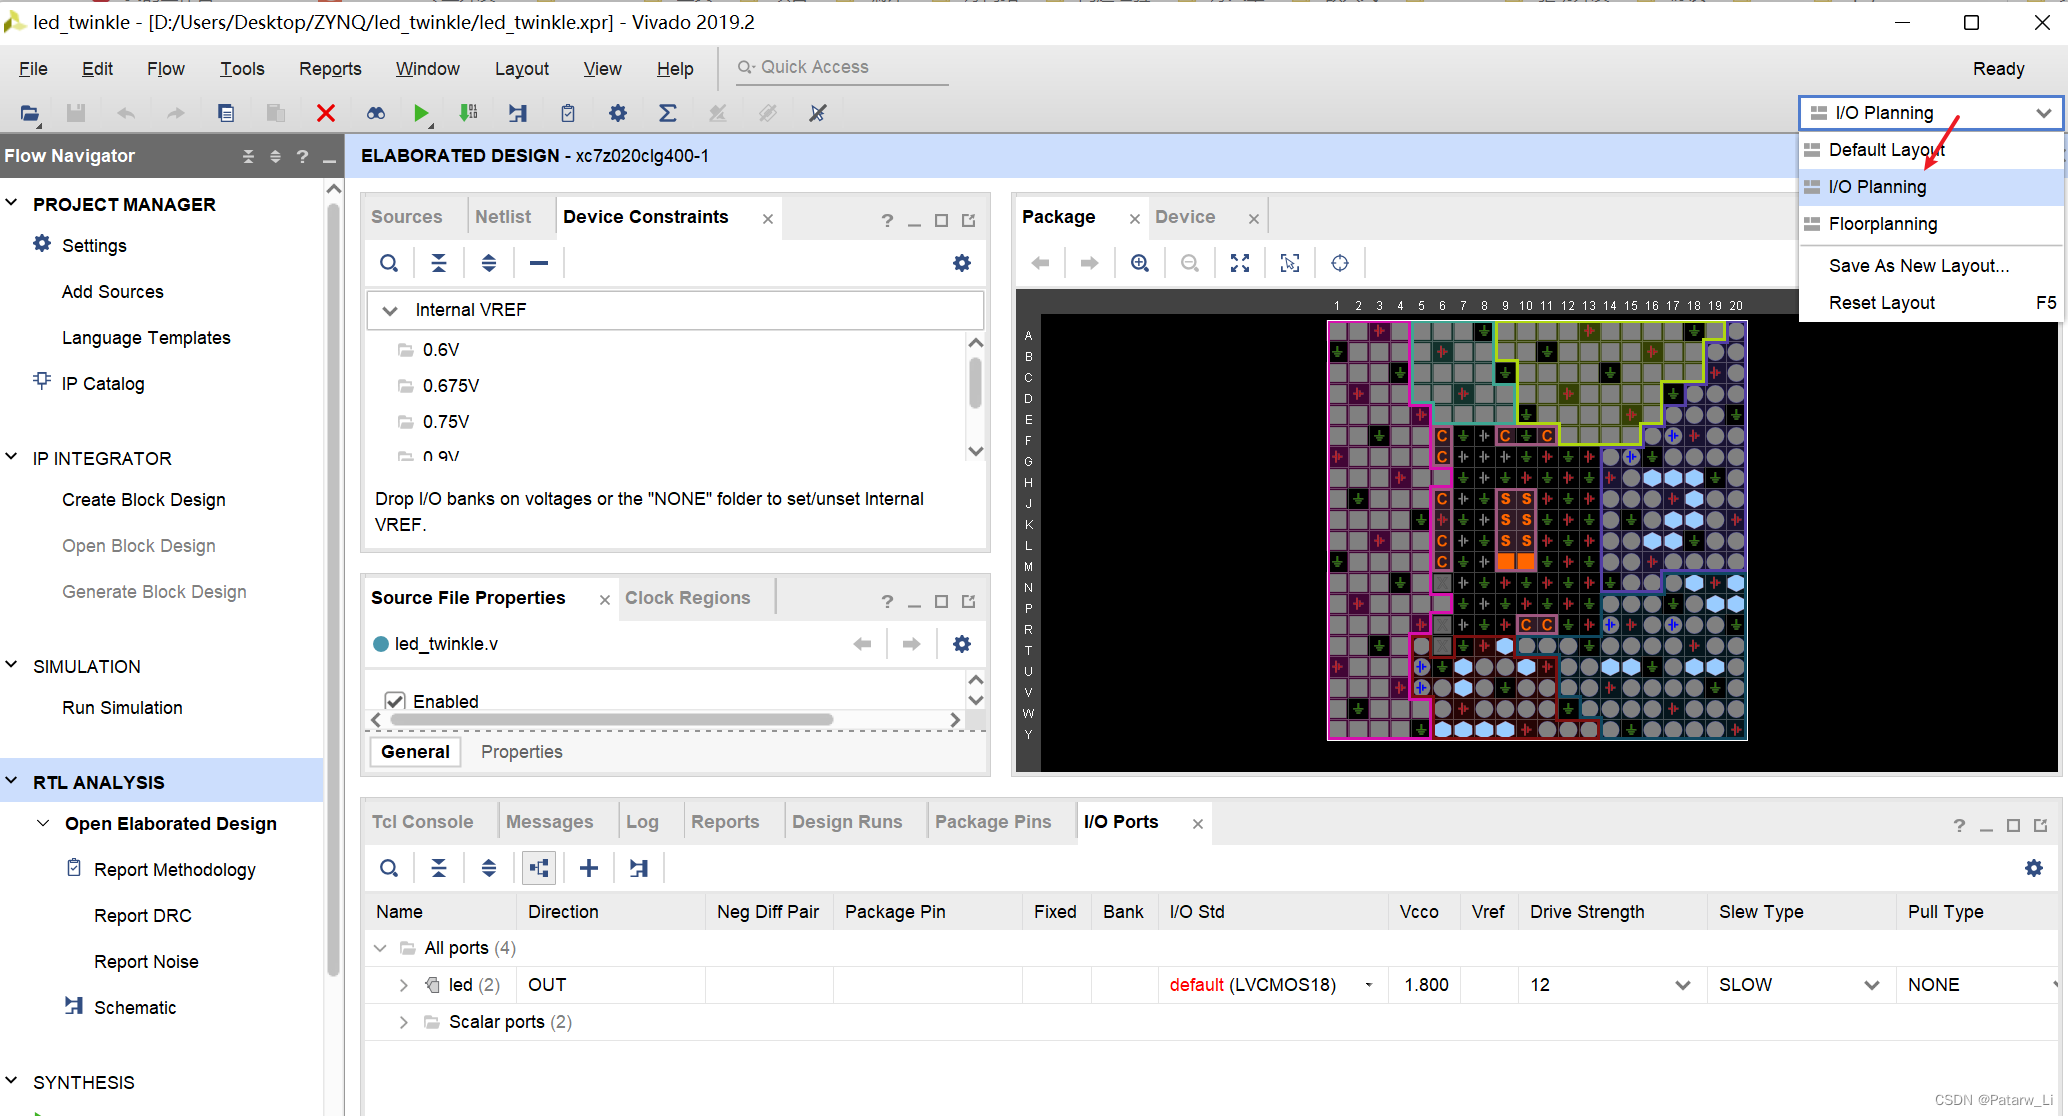Image resolution: width=2068 pixels, height=1116 pixels.
Task: Select Floorplanning from layout list
Action: (1882, 224)
